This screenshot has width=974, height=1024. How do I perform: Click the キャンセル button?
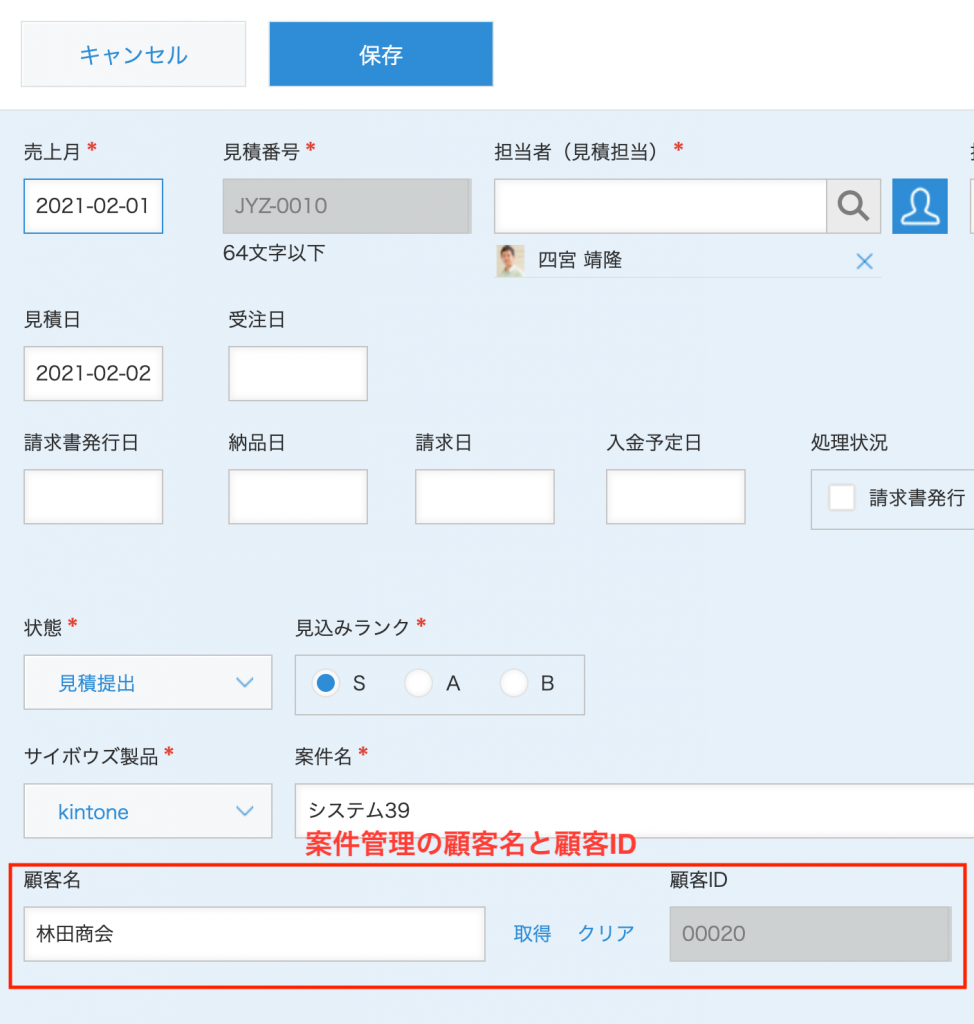pyautogui.click(x=133, y=54)
